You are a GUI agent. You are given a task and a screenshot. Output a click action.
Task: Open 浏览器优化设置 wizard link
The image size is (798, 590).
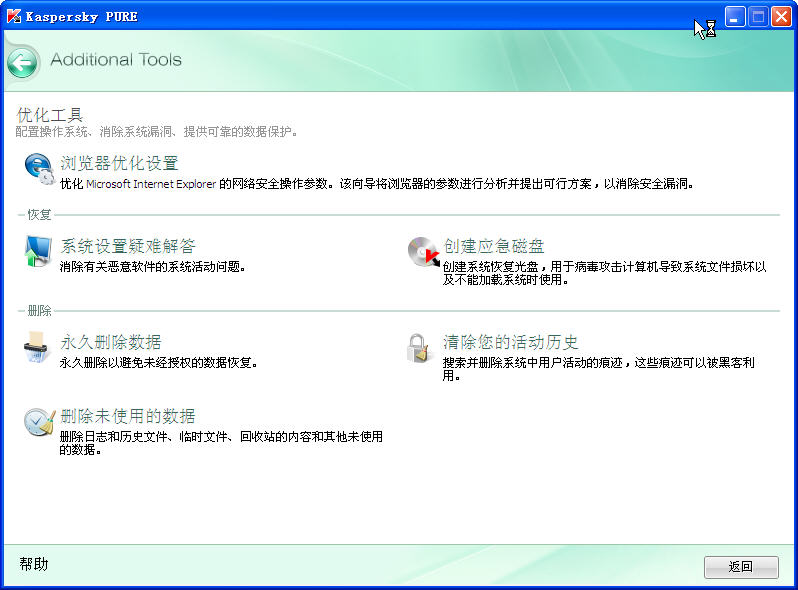(119, 163)
